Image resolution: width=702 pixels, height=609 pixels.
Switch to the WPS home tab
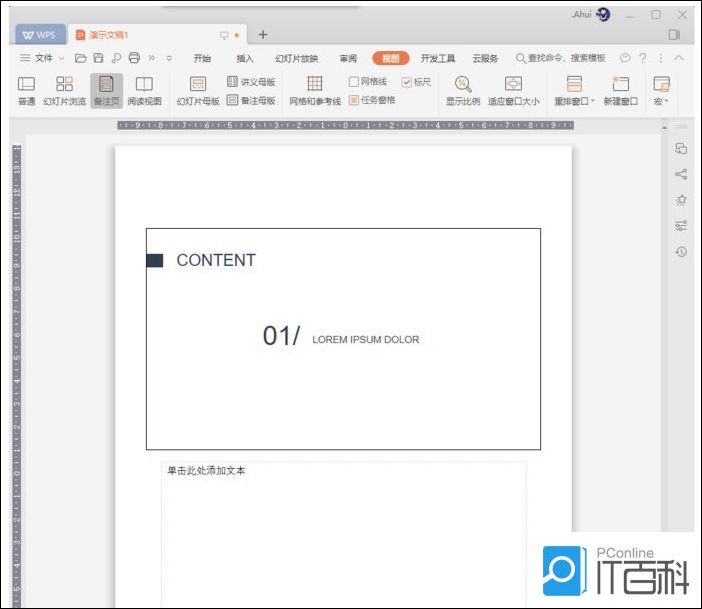(x=40, y=34)
